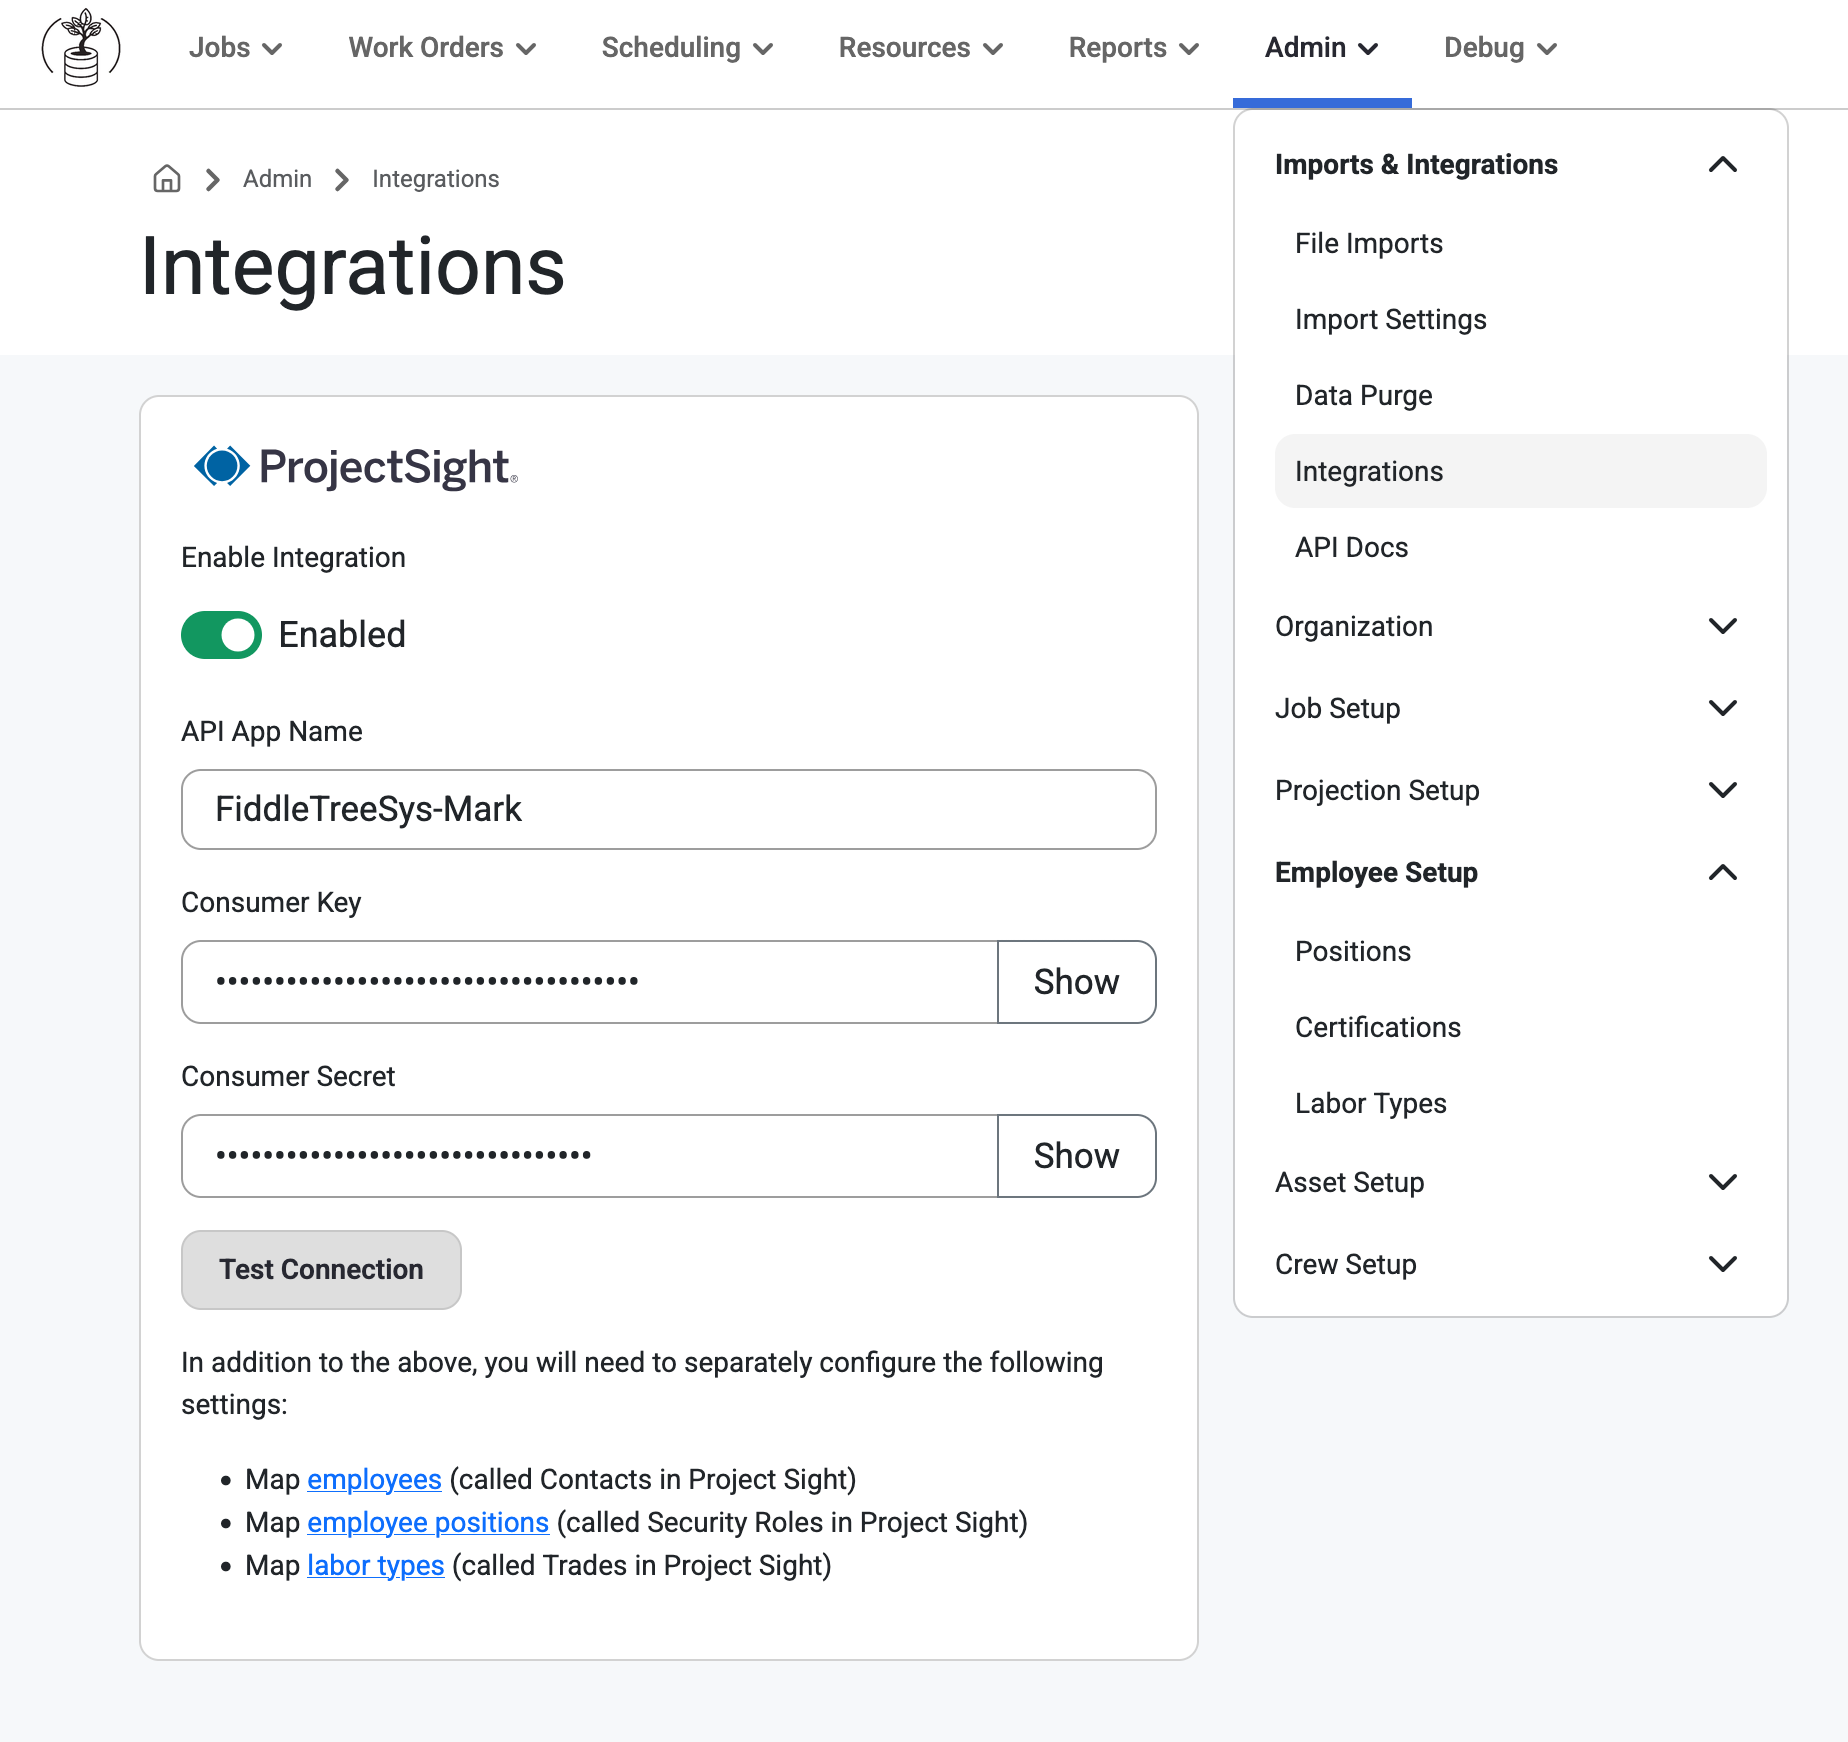1848x1742 pixels.
Task: Select Import Settings menu item
Action: point(1520,319)
